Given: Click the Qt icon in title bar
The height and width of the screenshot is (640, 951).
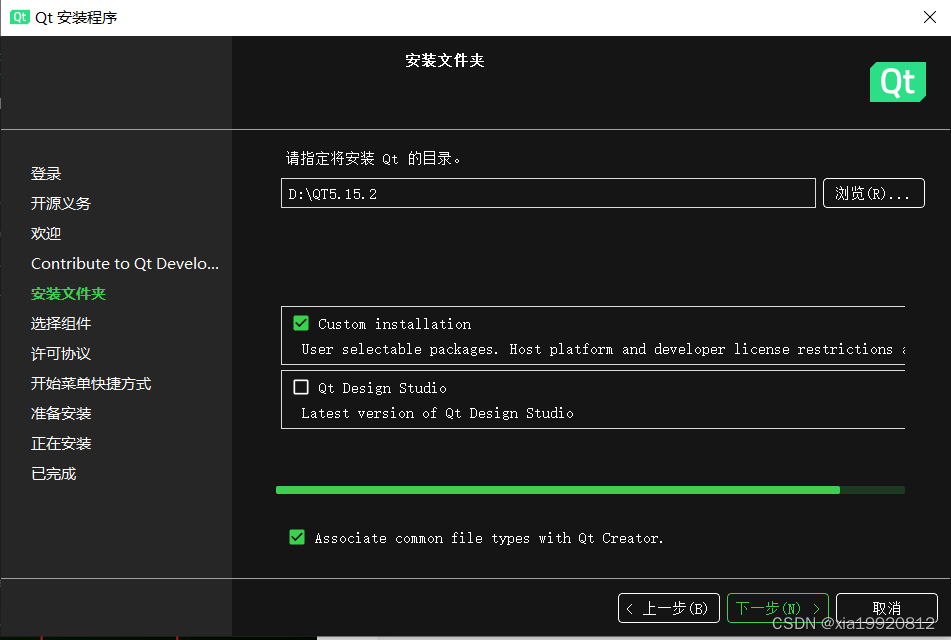Looking at the screenshot, I should point(19,17).
